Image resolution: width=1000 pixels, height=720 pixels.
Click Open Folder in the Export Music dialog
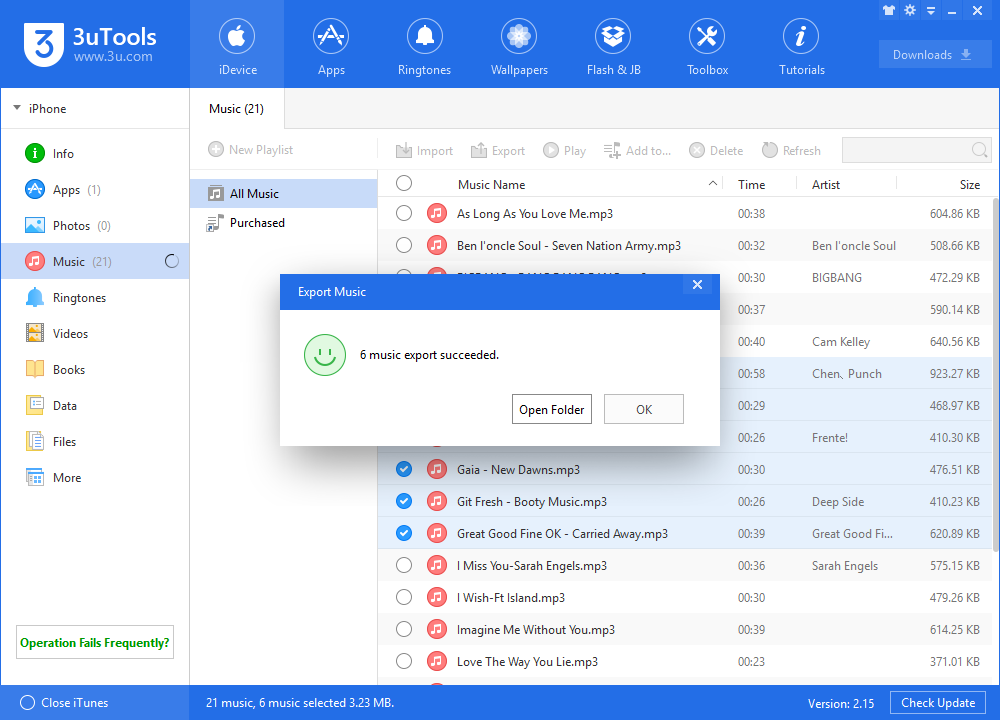click(551, 408)
